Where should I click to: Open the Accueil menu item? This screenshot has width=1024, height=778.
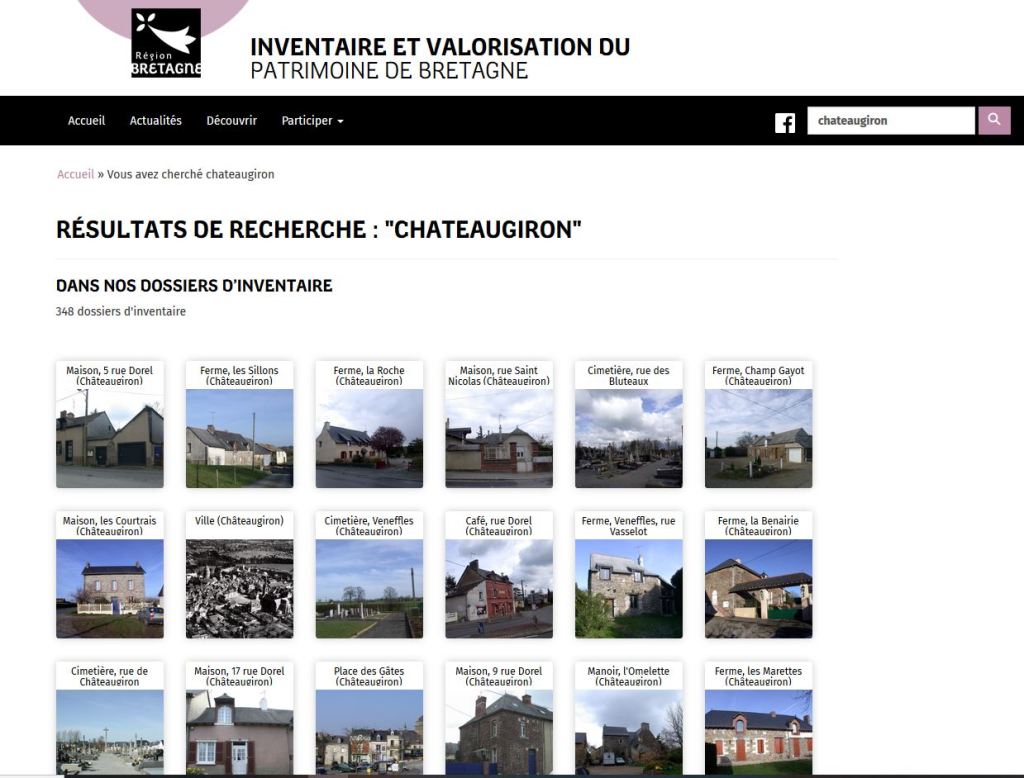[86, 121]
